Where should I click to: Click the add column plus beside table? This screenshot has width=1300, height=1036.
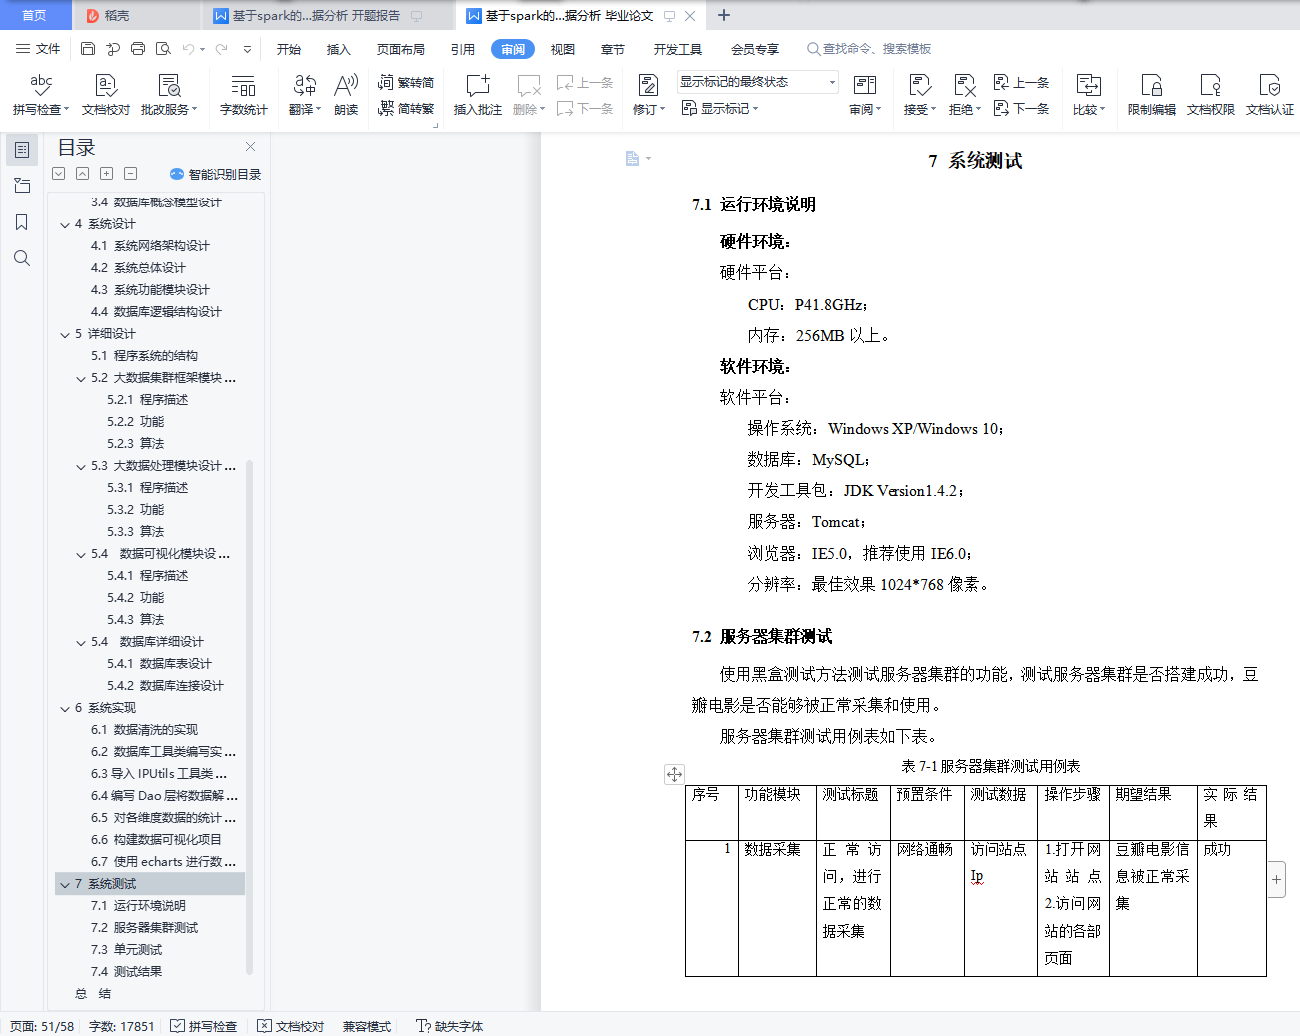point(1277,880)
